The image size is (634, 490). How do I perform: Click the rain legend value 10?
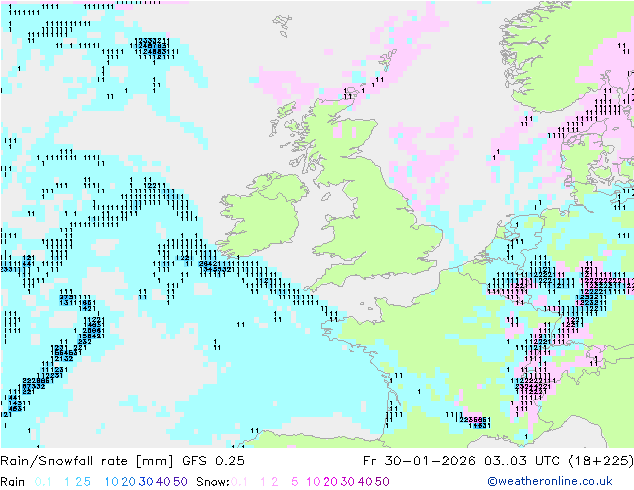coord(112,482)
